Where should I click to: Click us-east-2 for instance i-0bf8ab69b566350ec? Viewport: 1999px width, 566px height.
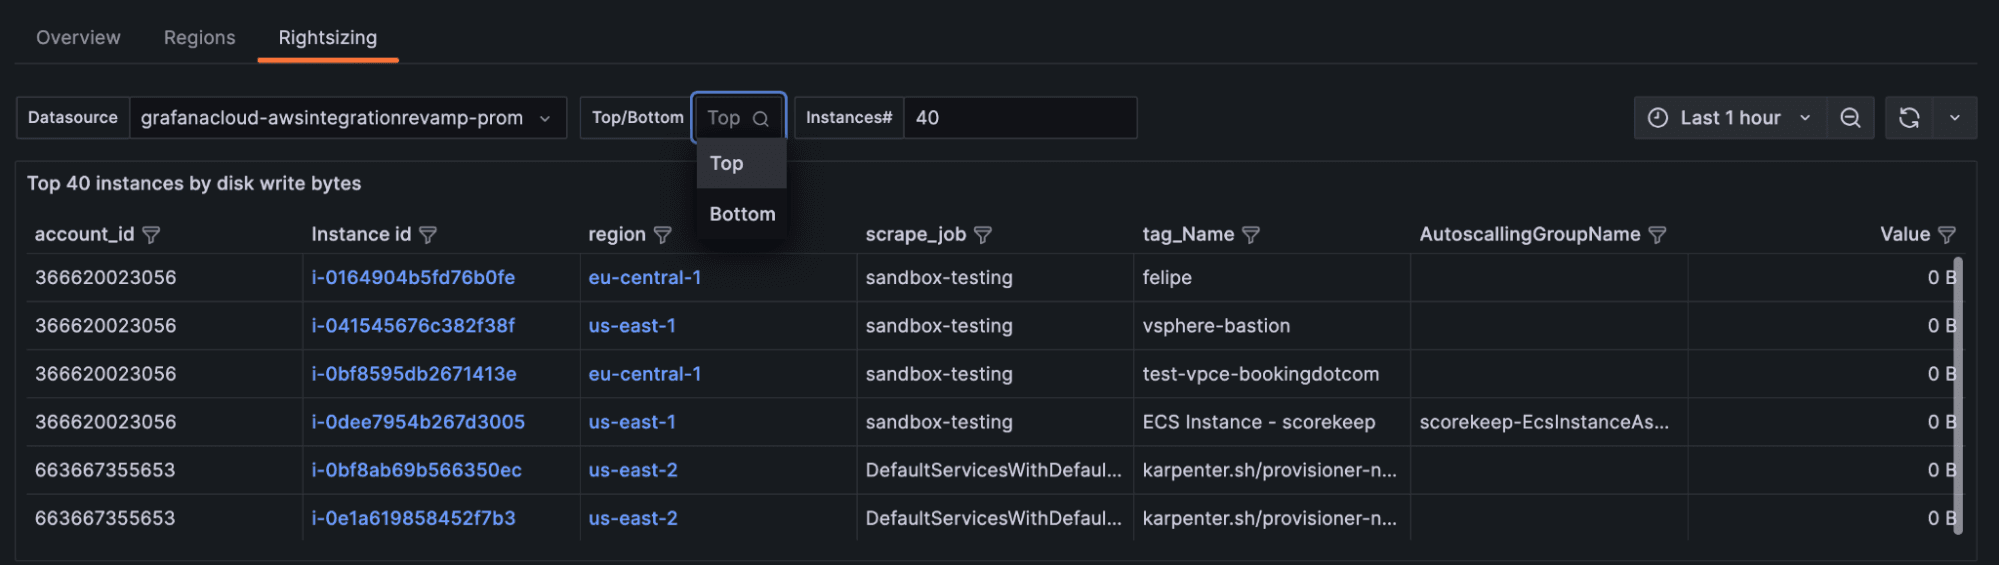click(x=633, y=470)
